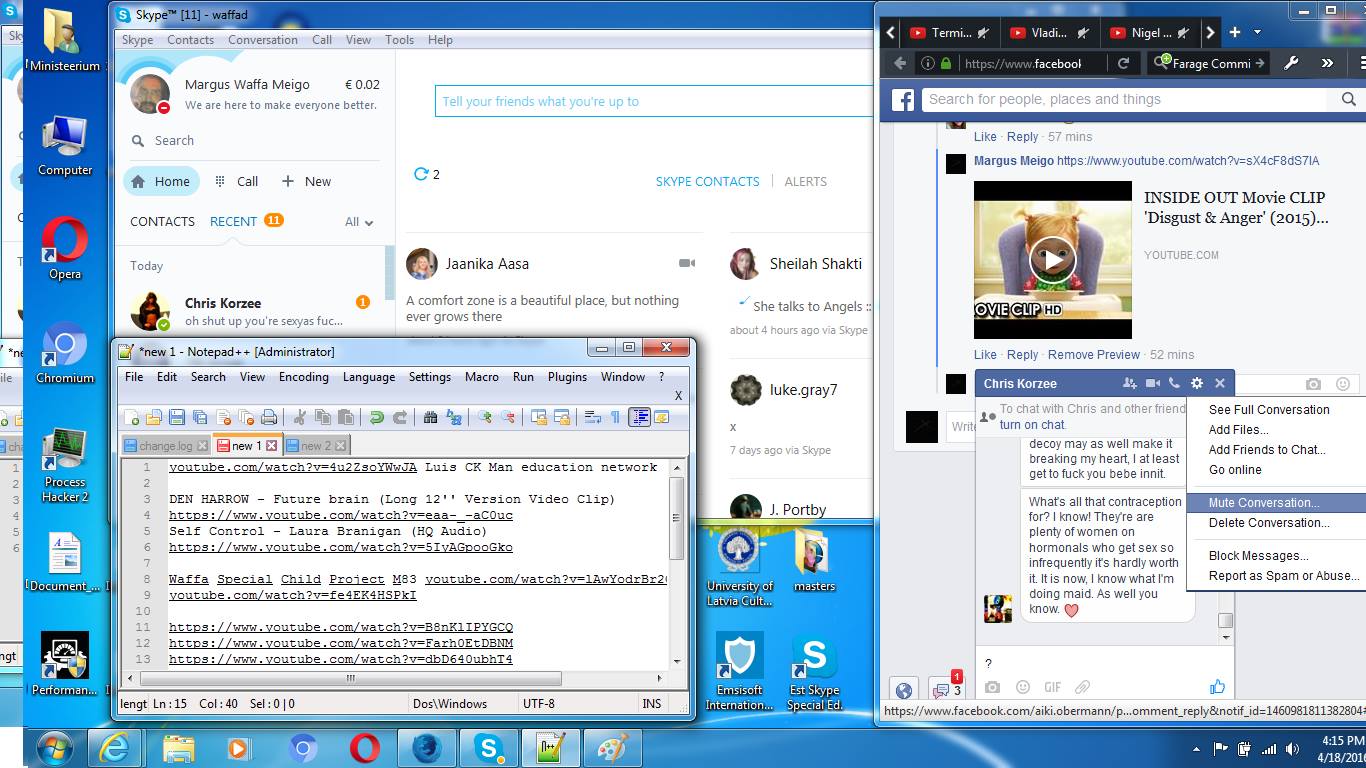Screen dimensions: 1366x768
Task: Click reload button in browser address bar
Action: [1123, 63]
